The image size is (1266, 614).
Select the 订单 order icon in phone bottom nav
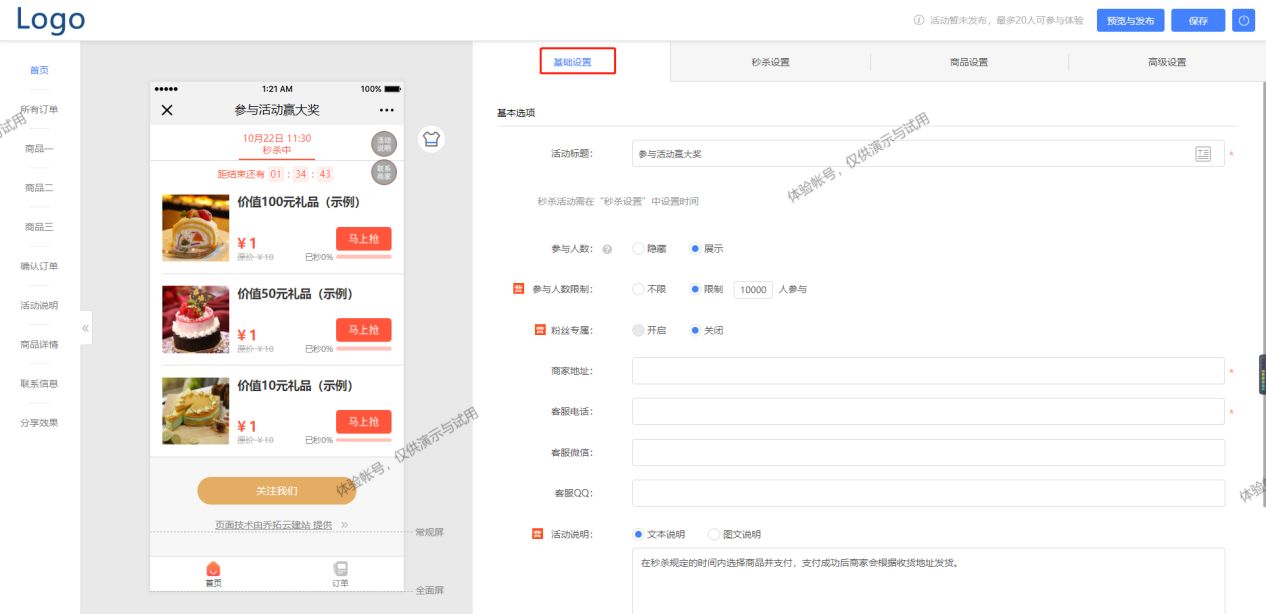340,571
